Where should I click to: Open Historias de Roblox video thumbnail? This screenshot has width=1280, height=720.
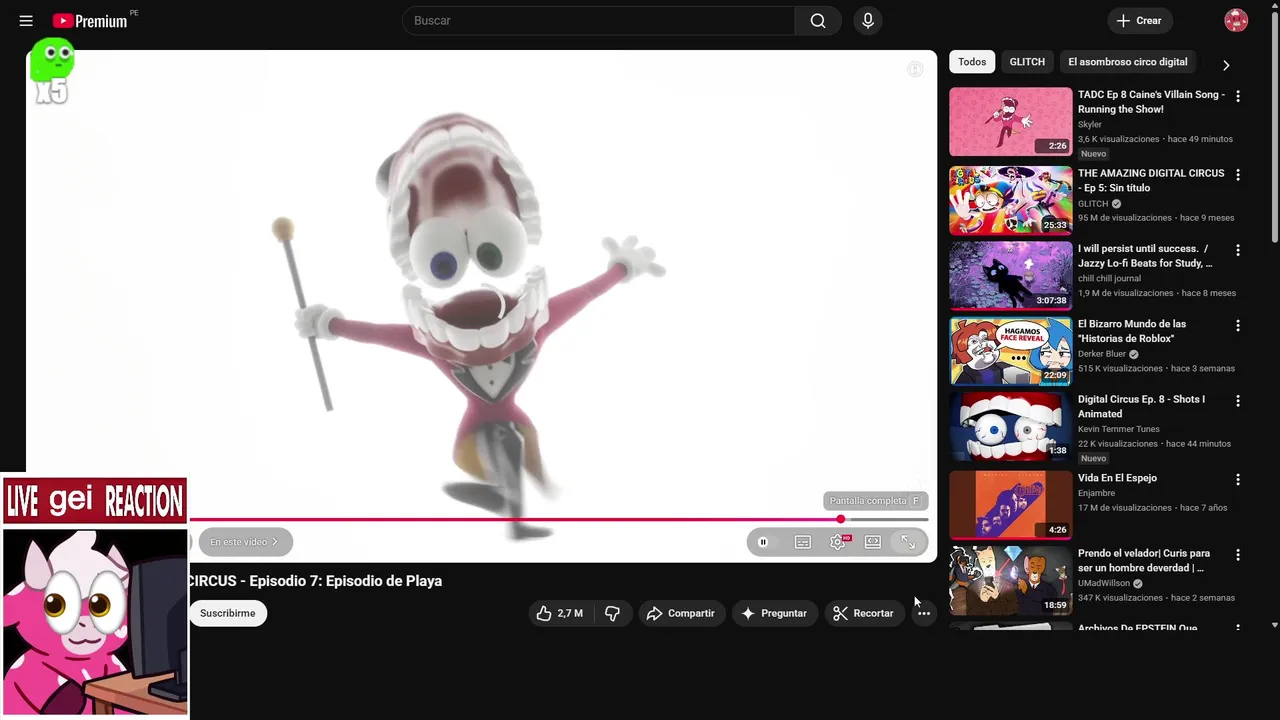(1010, 351)
